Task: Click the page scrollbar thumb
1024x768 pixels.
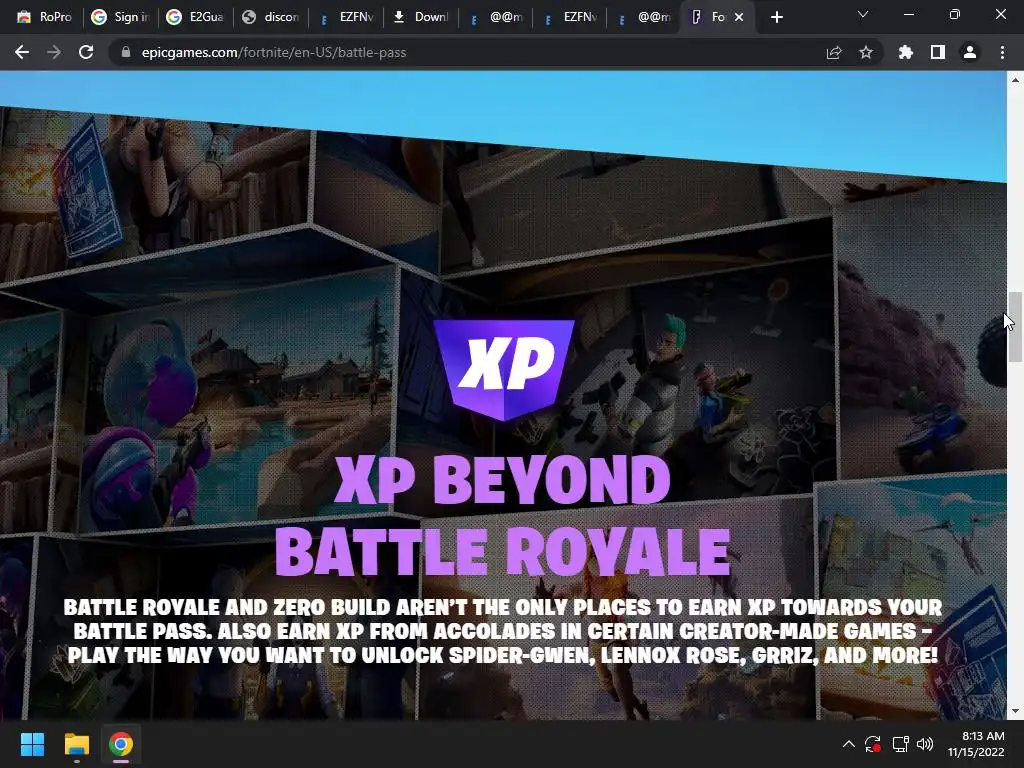Action: pos(1015,327)
